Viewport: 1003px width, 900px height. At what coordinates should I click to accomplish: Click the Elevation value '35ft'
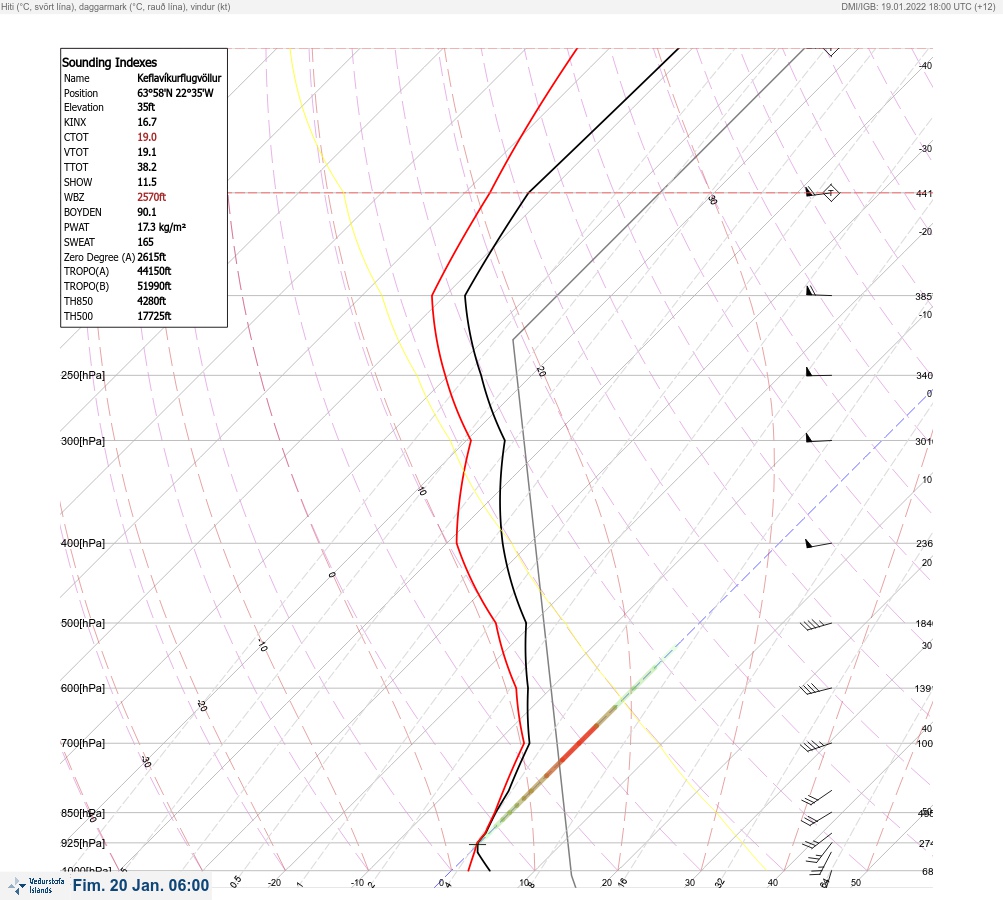point(146,107)
